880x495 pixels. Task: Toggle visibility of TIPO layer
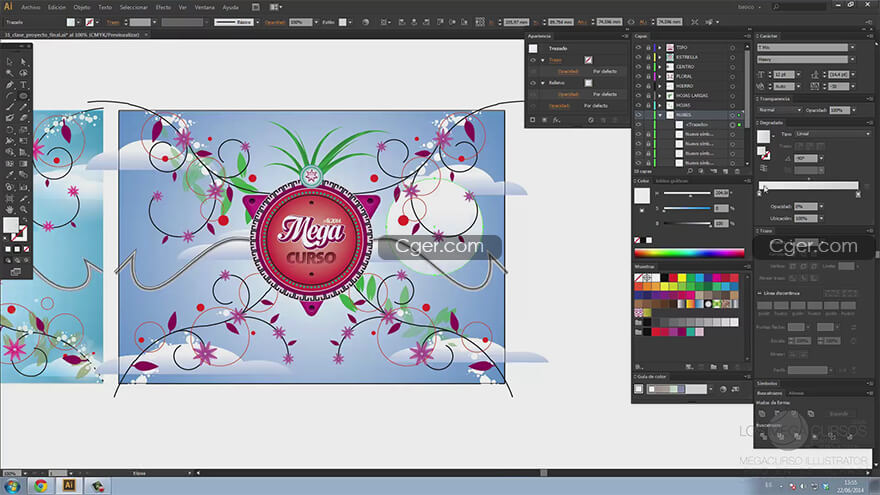(638, 48)
